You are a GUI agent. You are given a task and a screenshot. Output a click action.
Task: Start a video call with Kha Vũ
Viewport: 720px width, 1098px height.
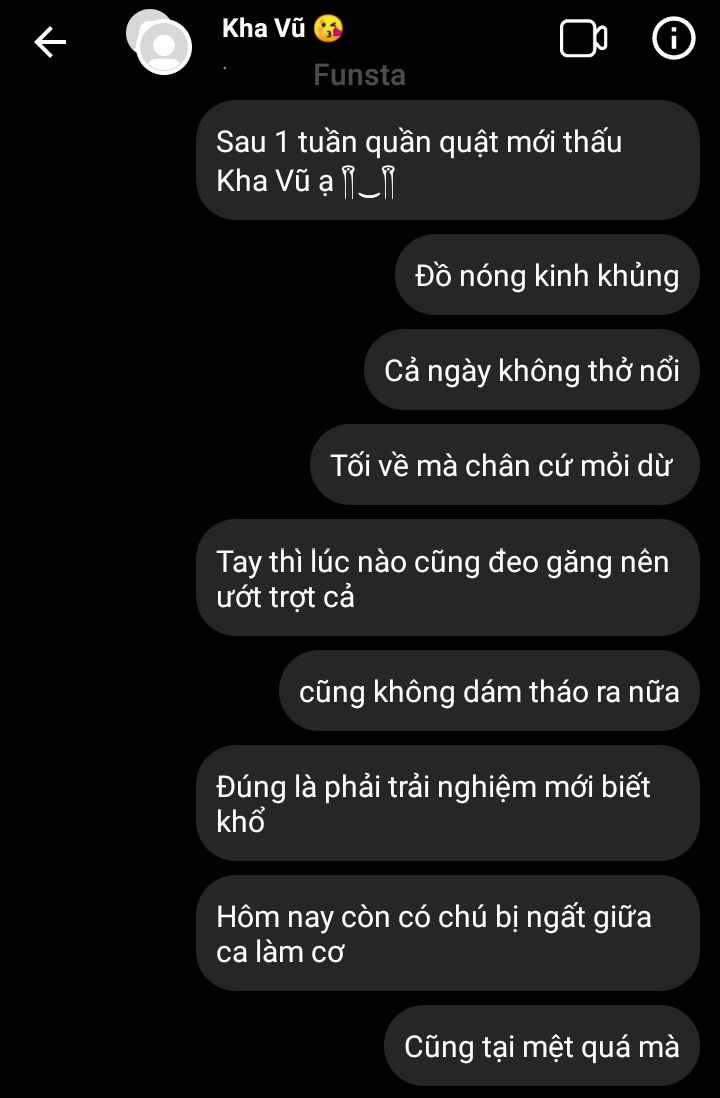point(583,39)
